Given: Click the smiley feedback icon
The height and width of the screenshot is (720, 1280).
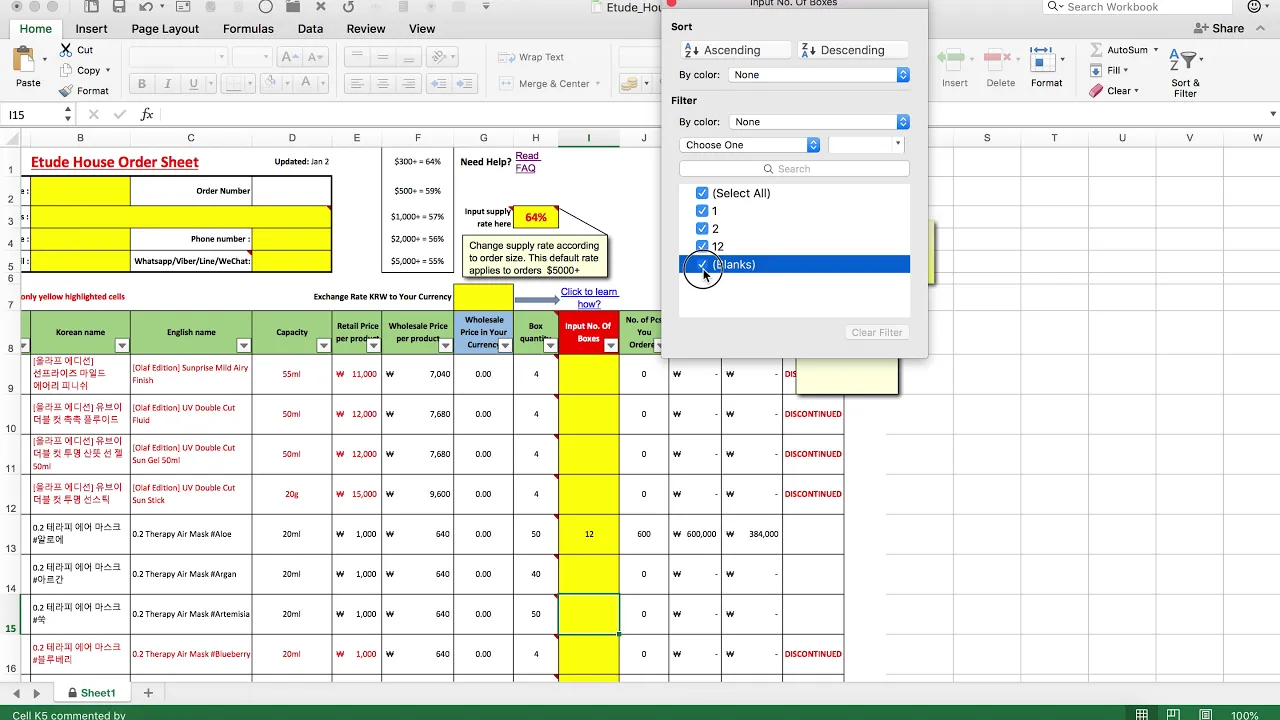Looking at the screenshot, I should coord(1255,7).
